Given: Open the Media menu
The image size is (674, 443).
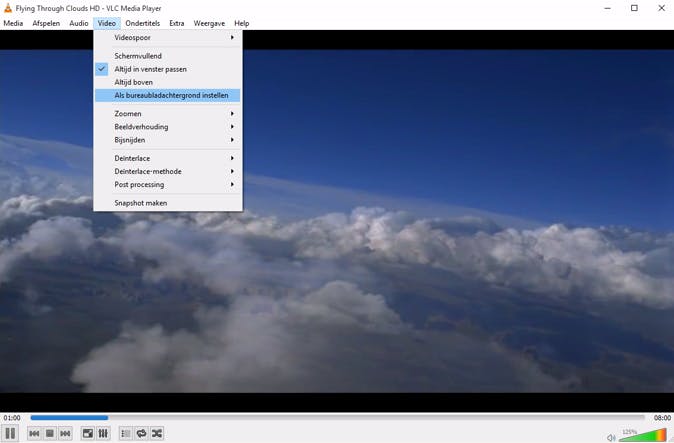Looking at the screenshot, I should (x=13, y=23).
